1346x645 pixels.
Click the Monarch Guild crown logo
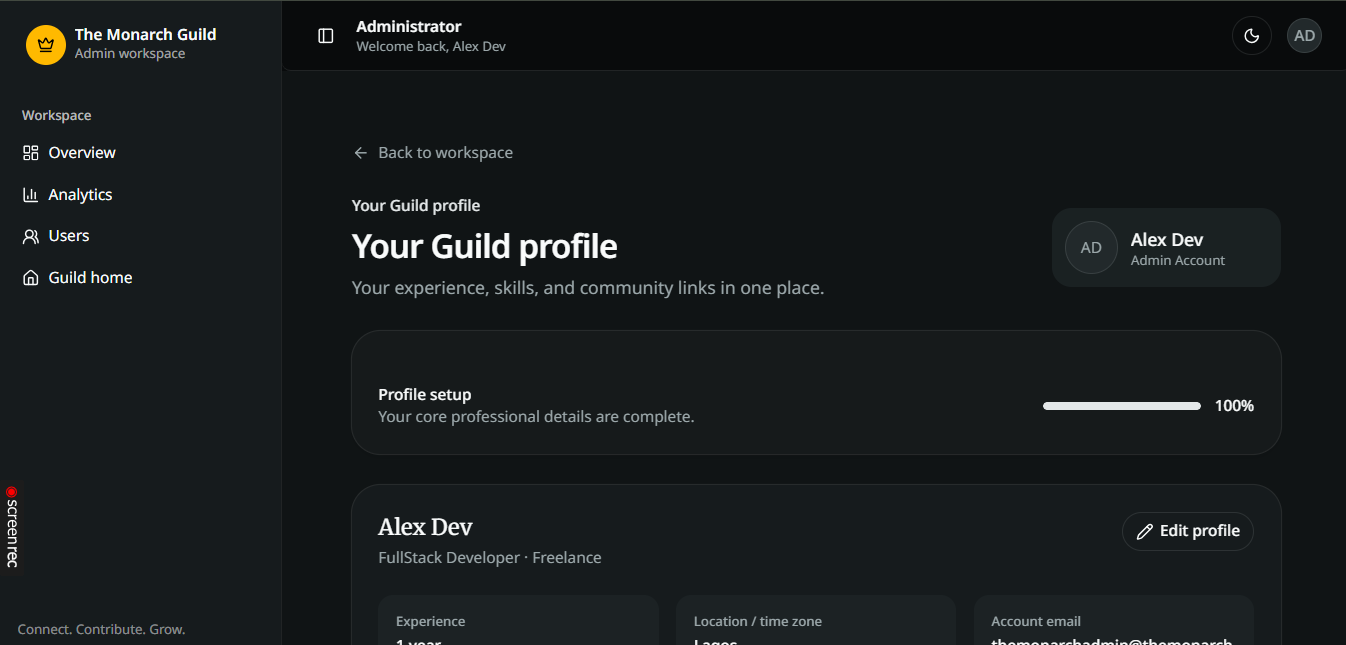(45, 44)
